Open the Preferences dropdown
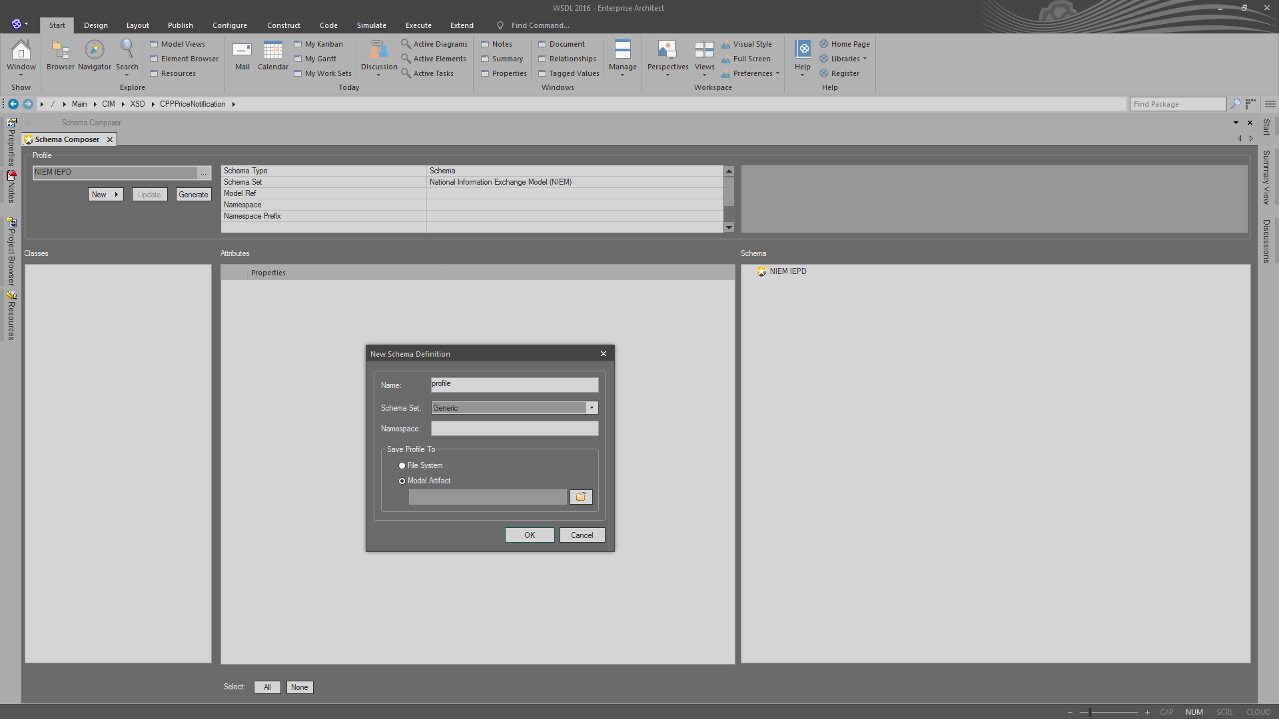Image resolution: width=1279 pixels, height=719 pixels. tap(750, 73)
